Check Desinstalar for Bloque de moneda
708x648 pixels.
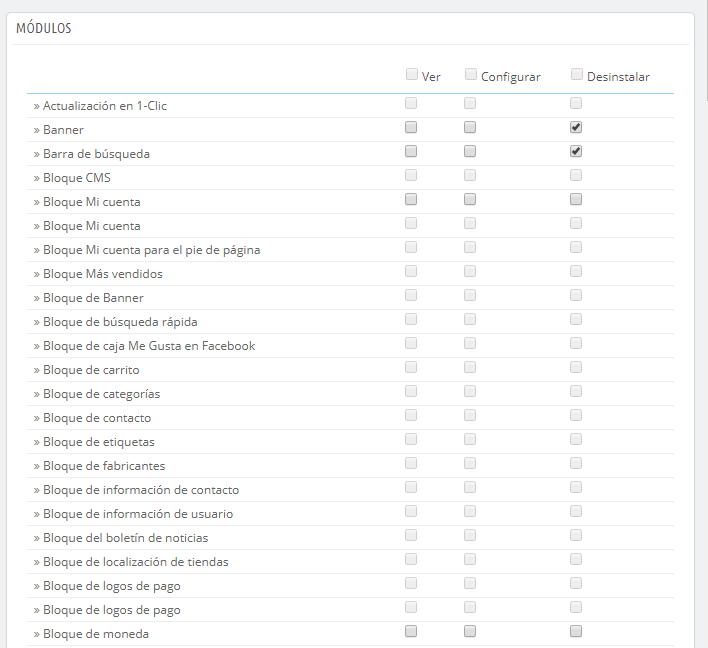click(x=576, y=632)
